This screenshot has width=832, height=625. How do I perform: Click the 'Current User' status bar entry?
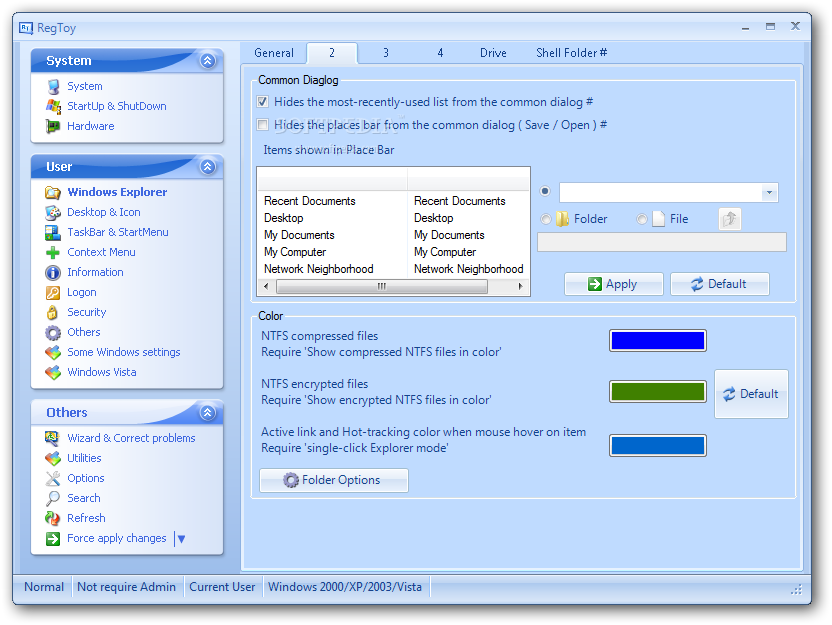[x=222, y=587]
